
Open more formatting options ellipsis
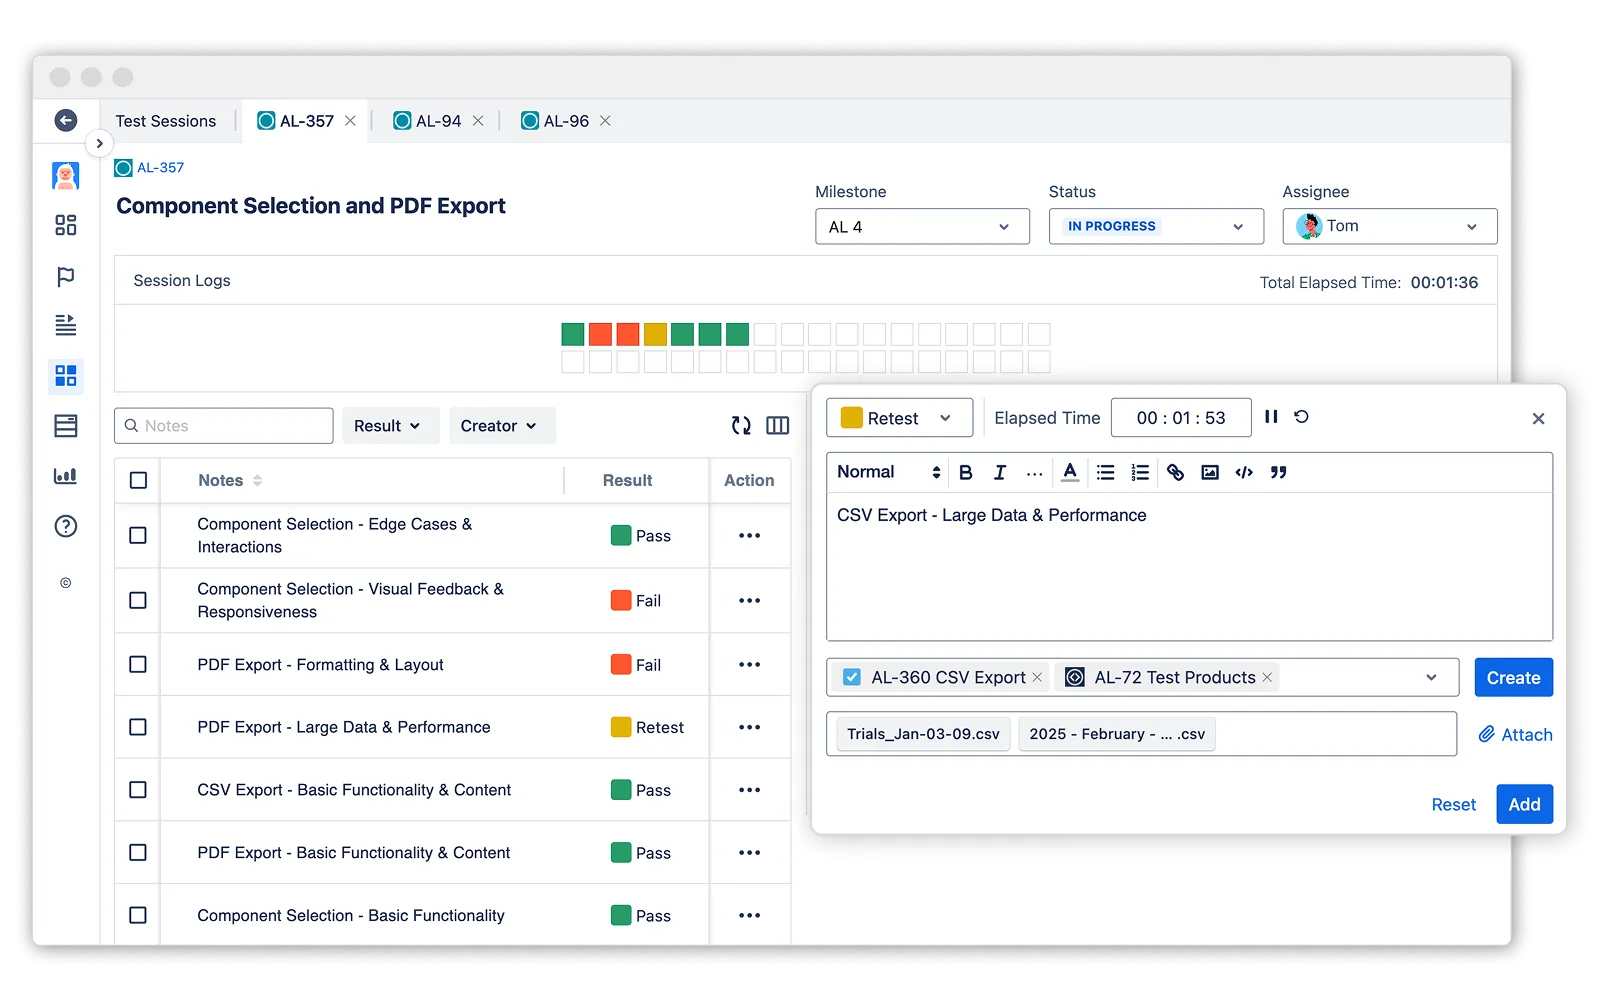tap(1034, 473)
